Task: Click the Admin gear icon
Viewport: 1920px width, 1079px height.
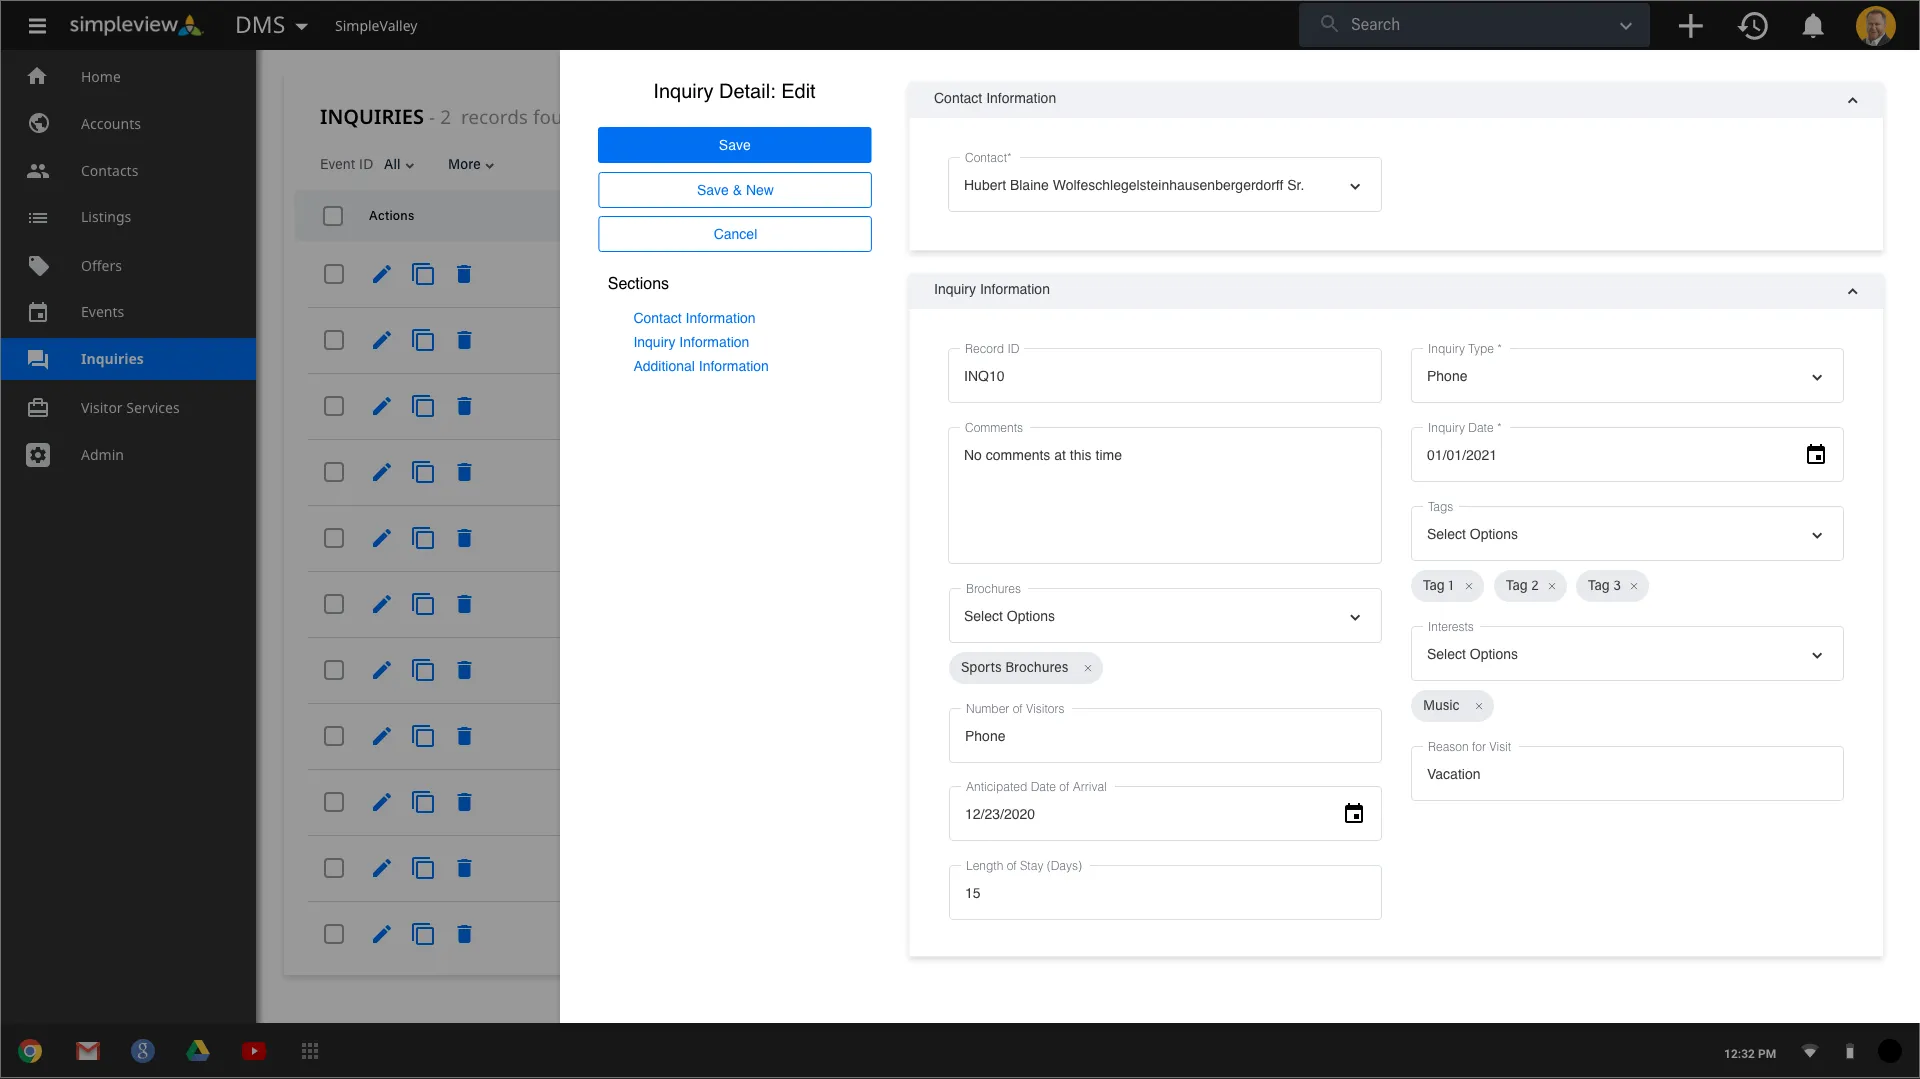Action: coord(38,455)
